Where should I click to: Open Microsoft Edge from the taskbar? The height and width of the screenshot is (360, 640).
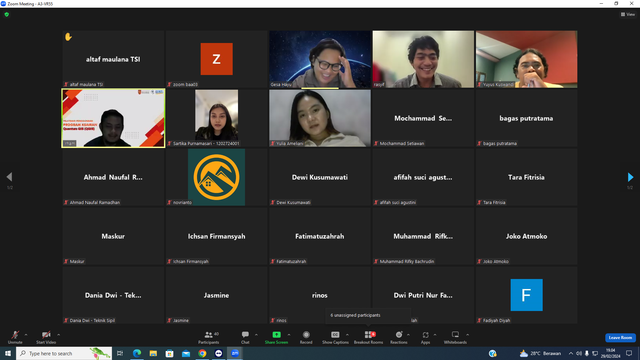click(x=137, y=353)
